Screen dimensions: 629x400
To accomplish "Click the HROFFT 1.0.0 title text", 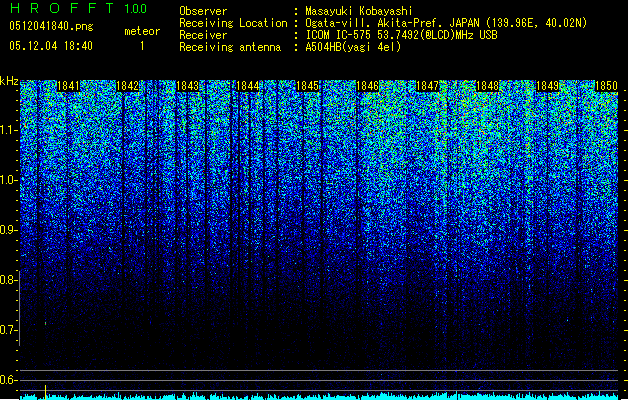I will (78, 8).
